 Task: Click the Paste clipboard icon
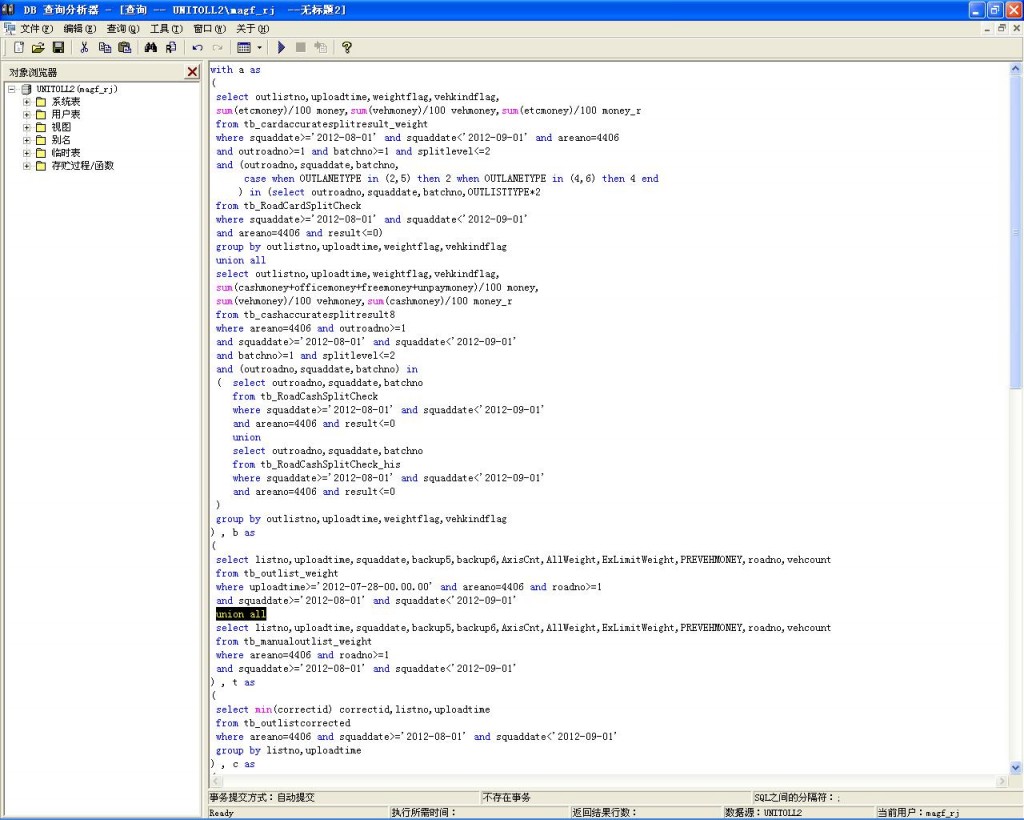124,47
